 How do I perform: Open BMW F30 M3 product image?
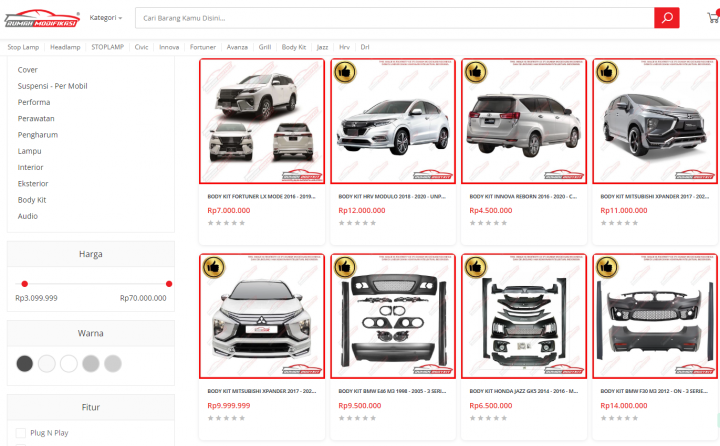point(655,316)
